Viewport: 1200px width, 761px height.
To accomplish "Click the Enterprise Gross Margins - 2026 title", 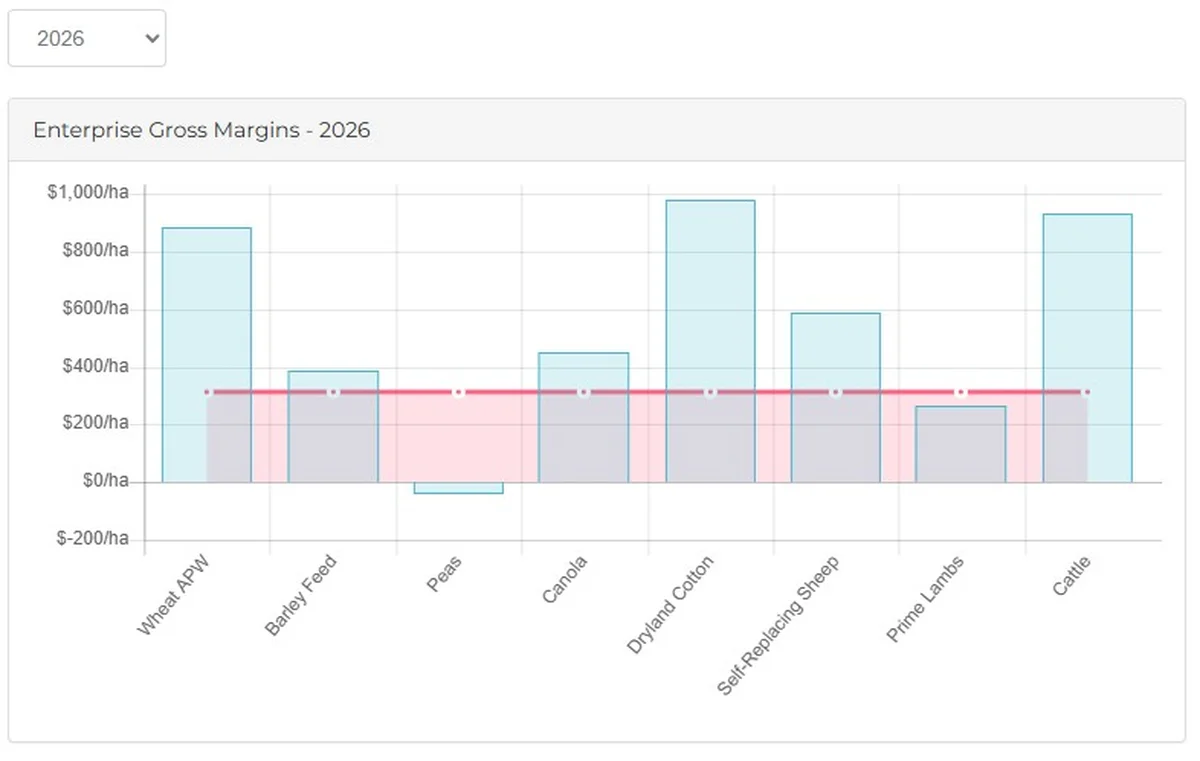I will 202,130.
